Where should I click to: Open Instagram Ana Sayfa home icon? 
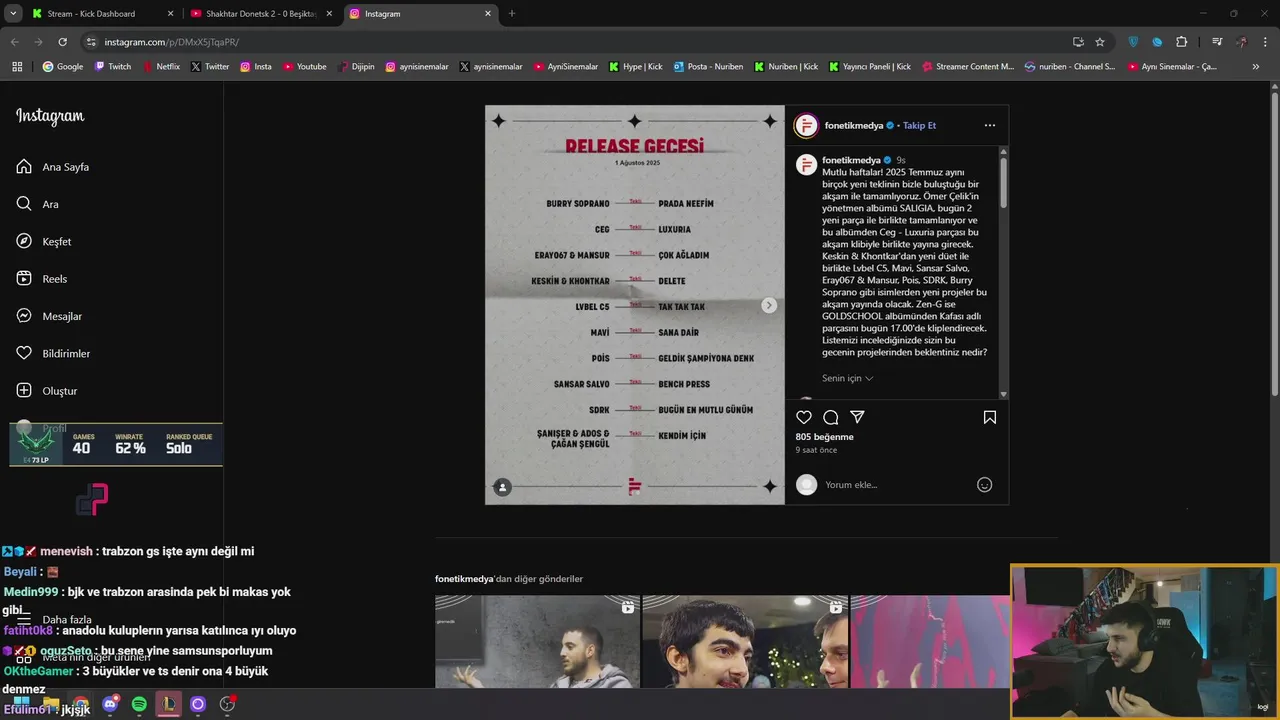pyautogui.click(x=24, y=167)
